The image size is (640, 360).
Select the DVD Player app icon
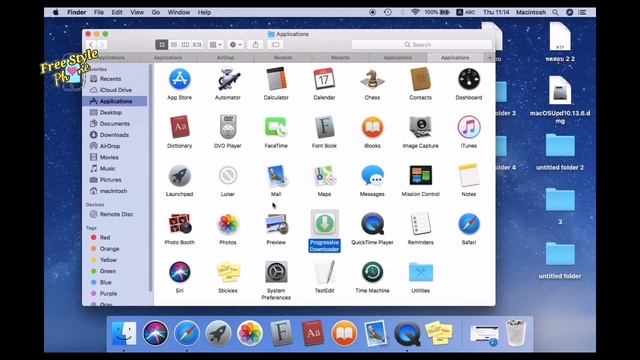[228, 127]
